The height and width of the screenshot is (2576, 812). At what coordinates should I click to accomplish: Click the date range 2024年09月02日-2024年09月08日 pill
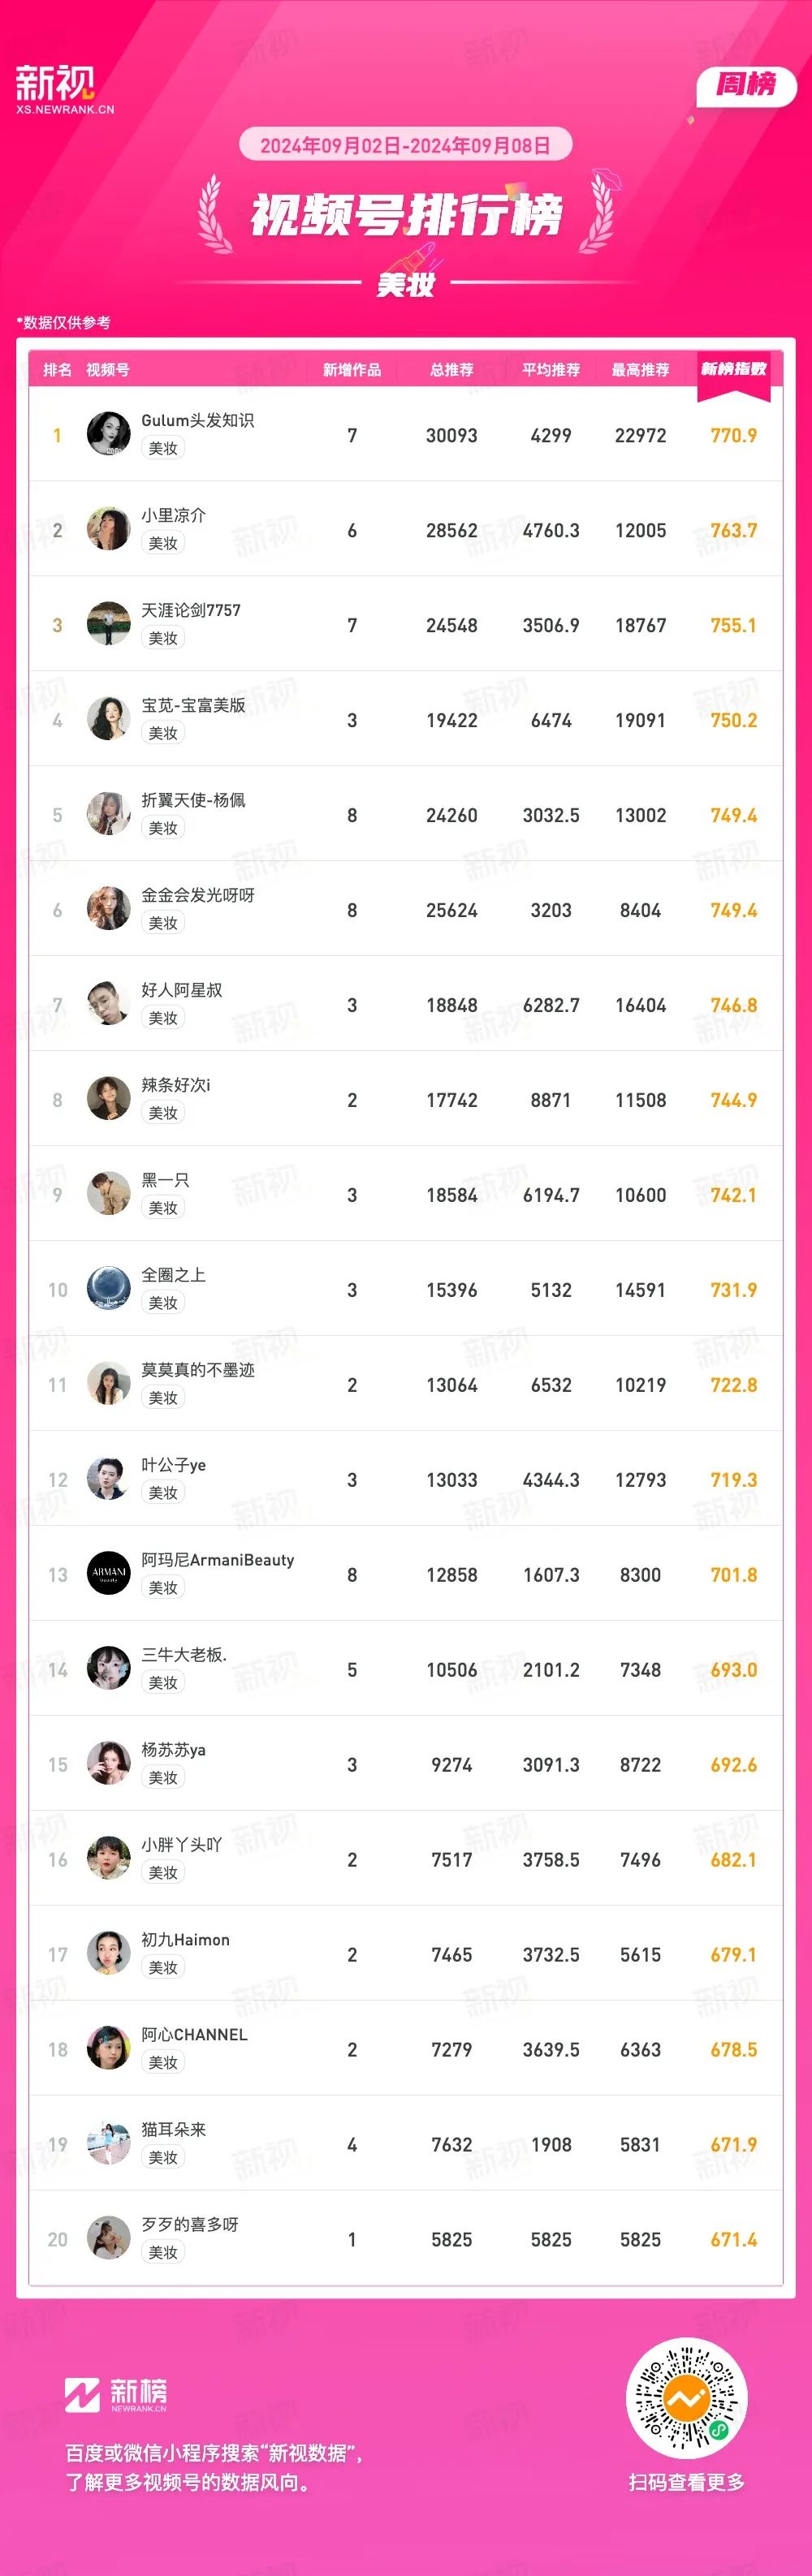tap(405, 145)
